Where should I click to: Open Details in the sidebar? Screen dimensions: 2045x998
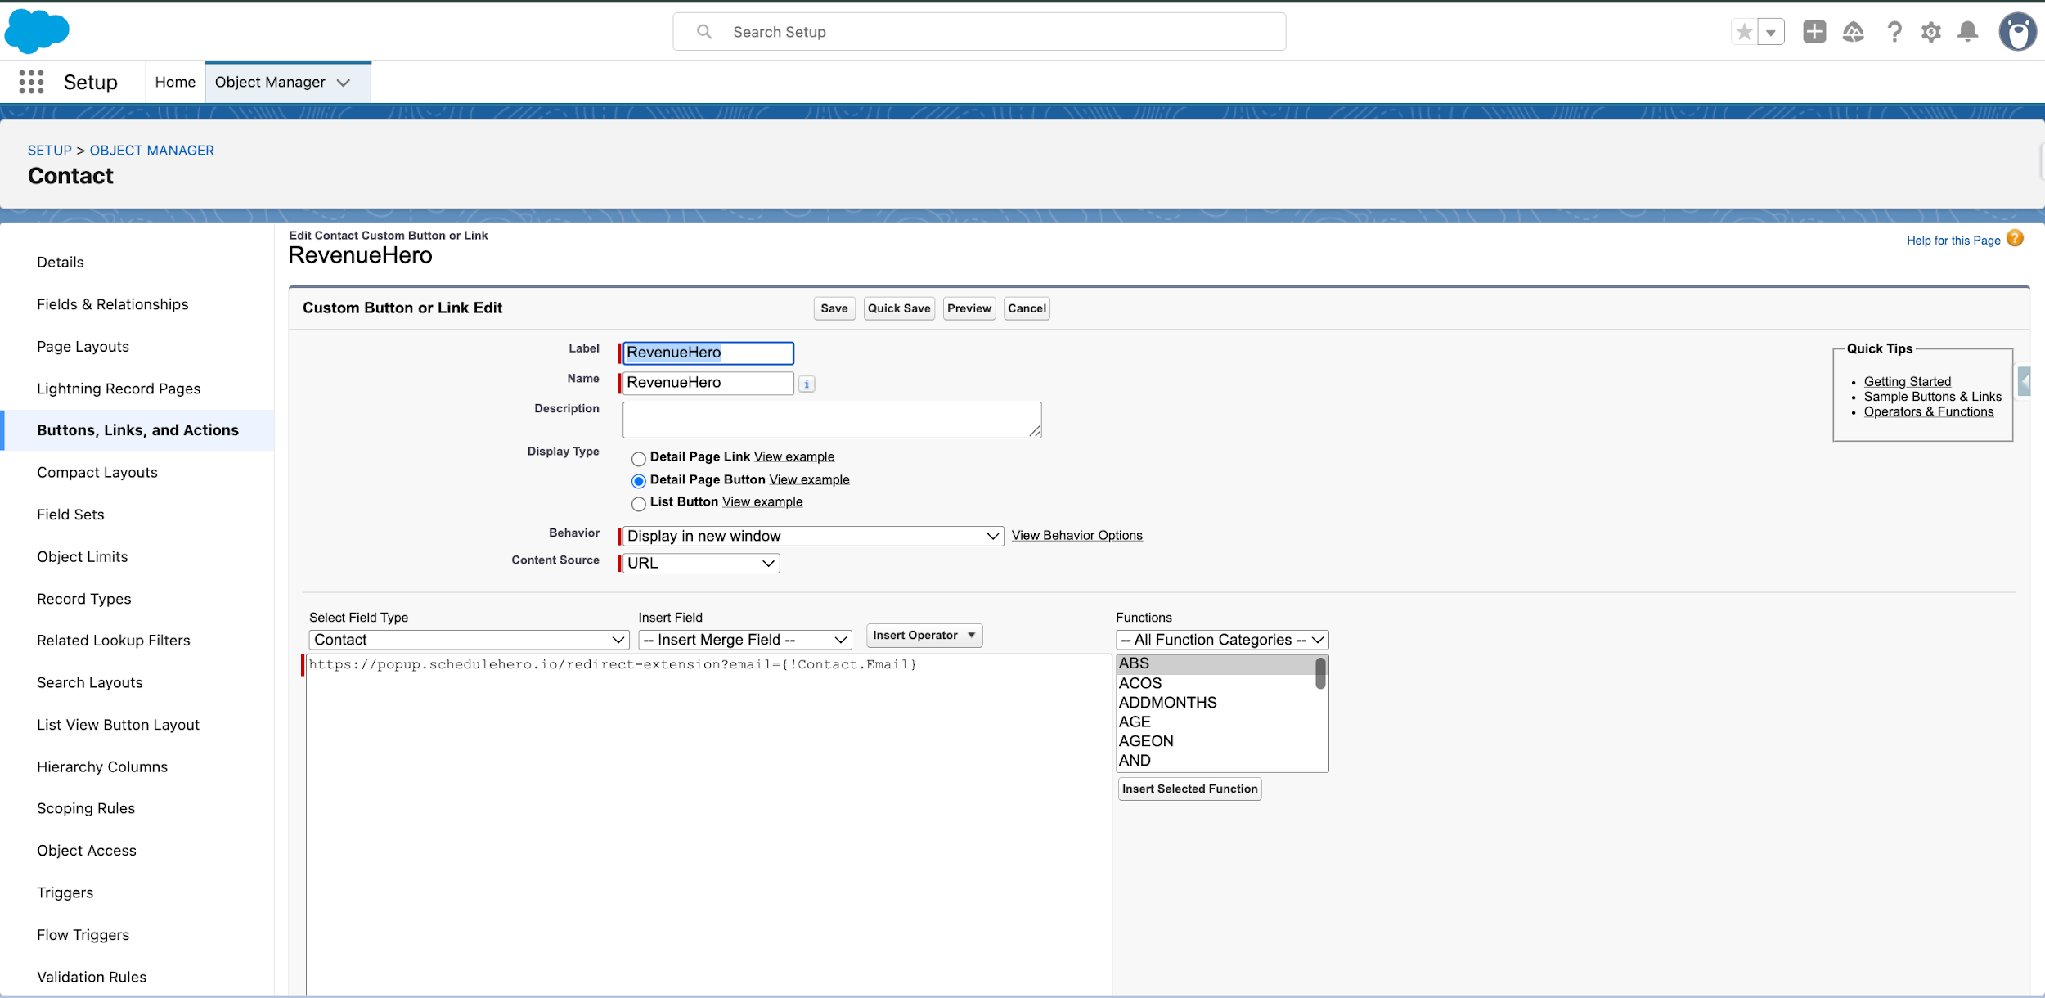pyautogui.click(x=60, y=262)
